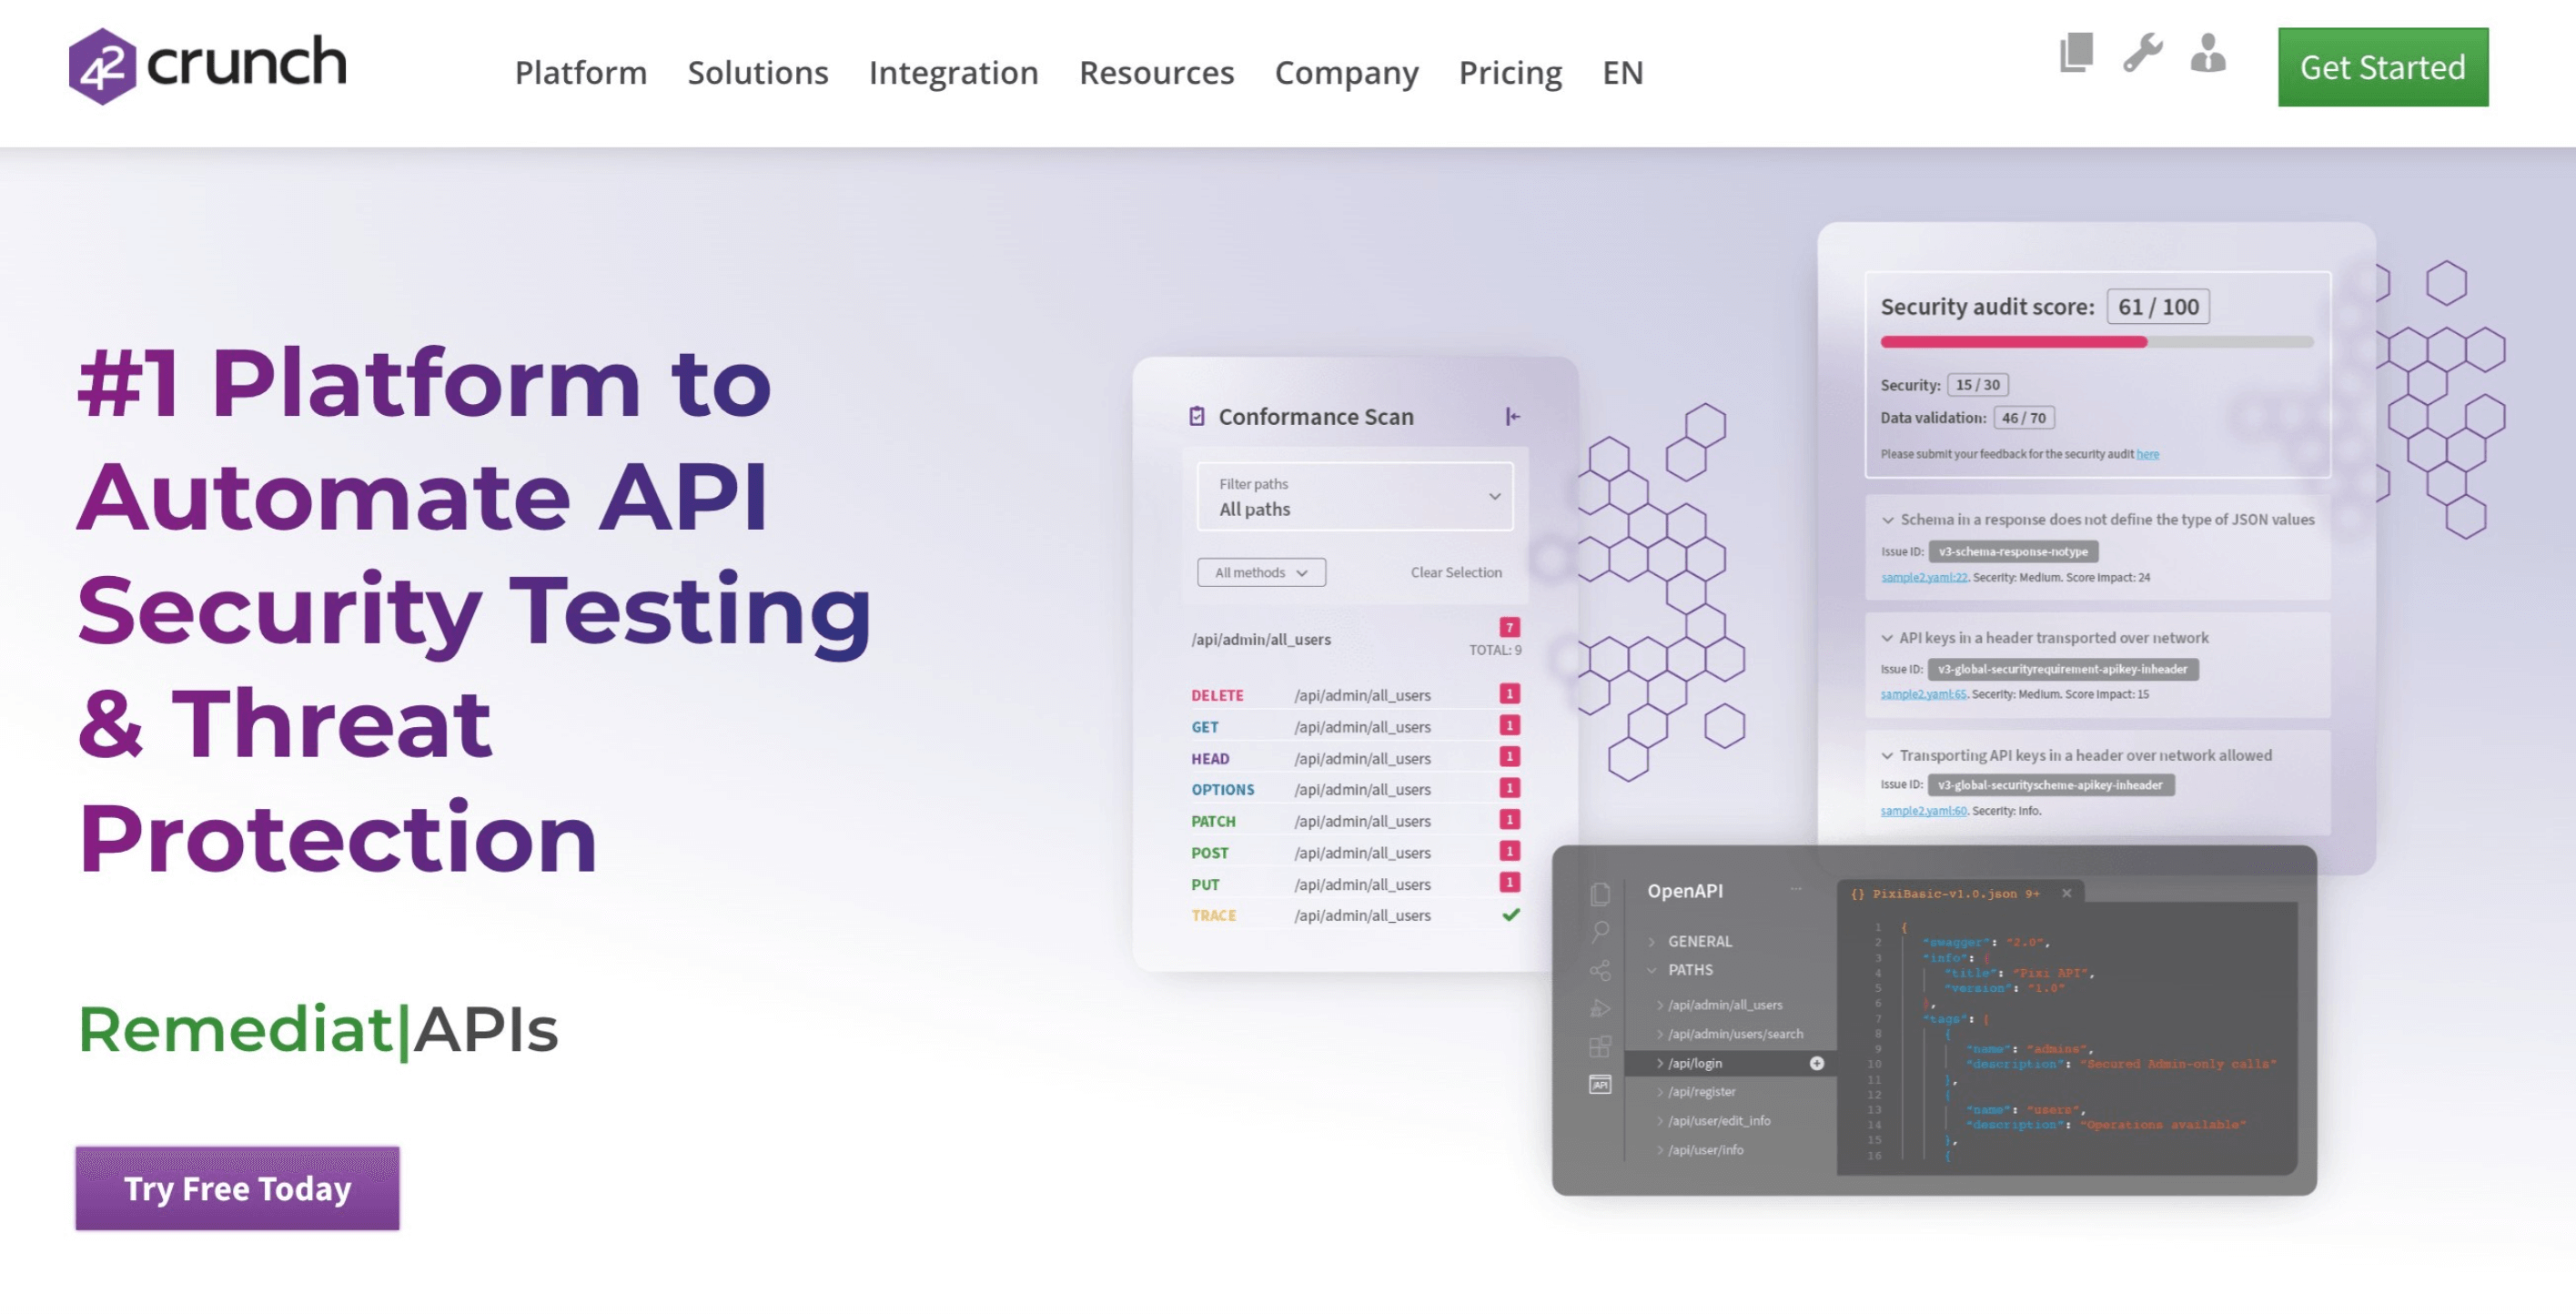The width and height of the screenshot is (2576, 1314).
Task: Click the Try Free Today button
Action: 237,1188
